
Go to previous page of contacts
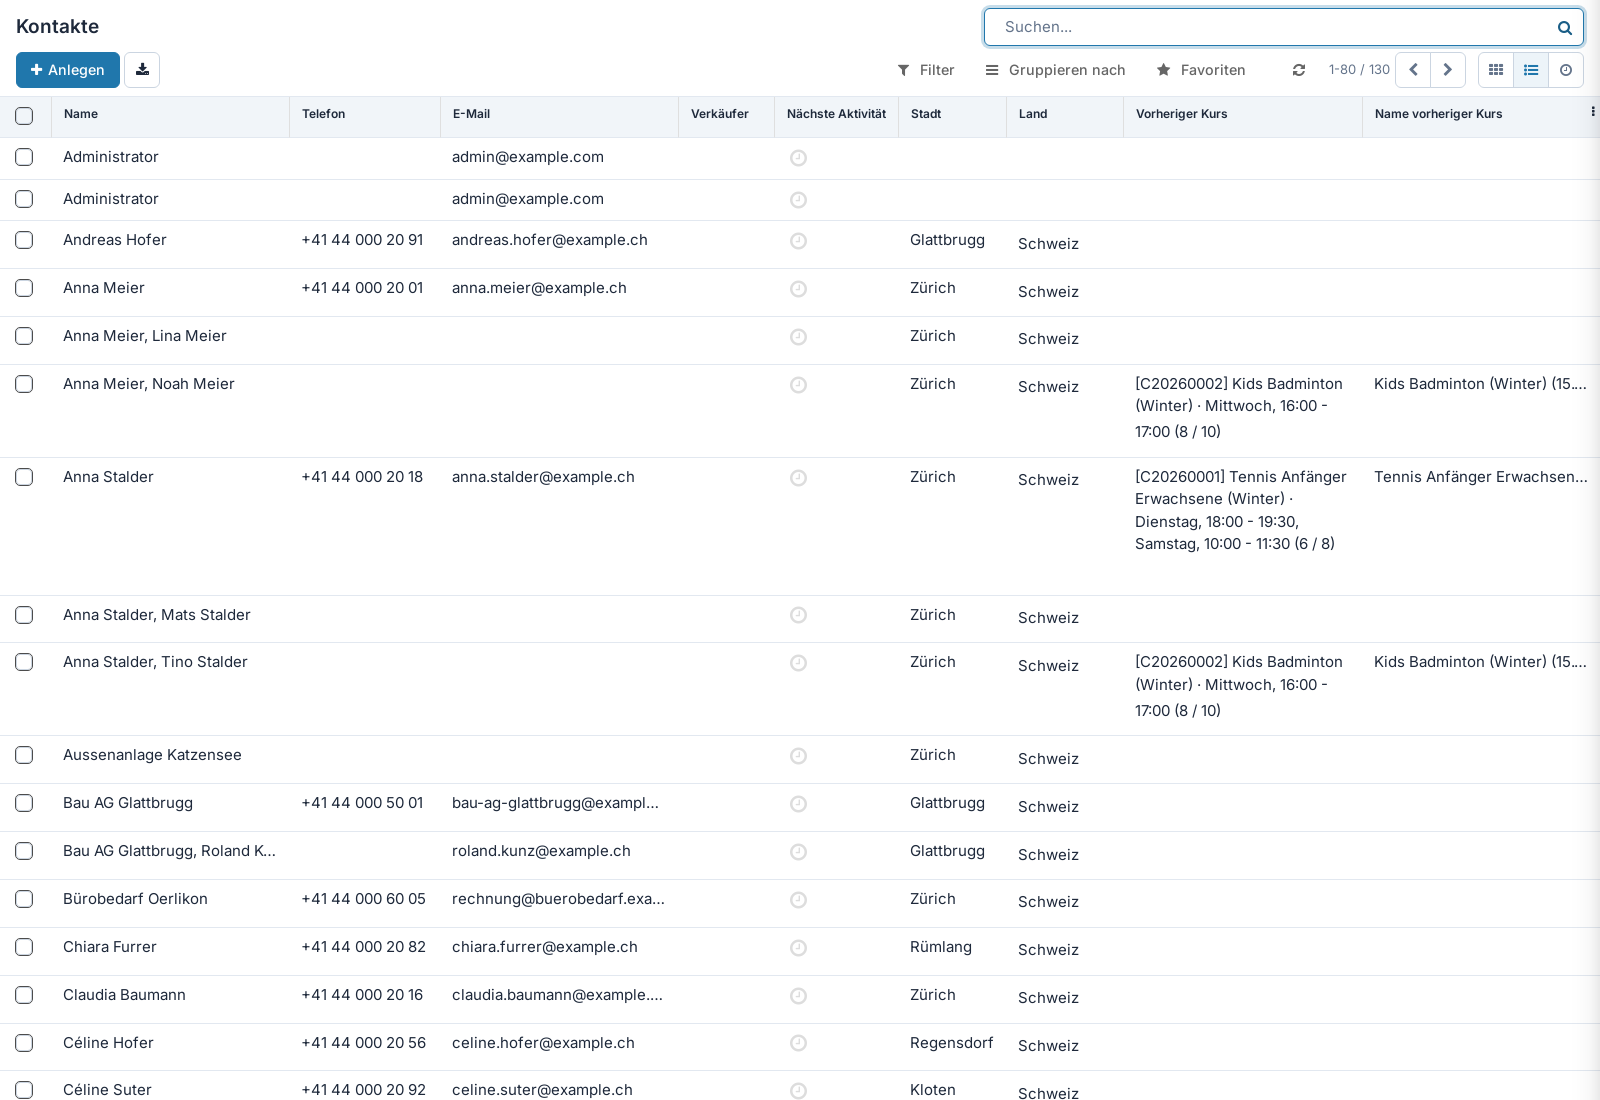pos(1413,70)
